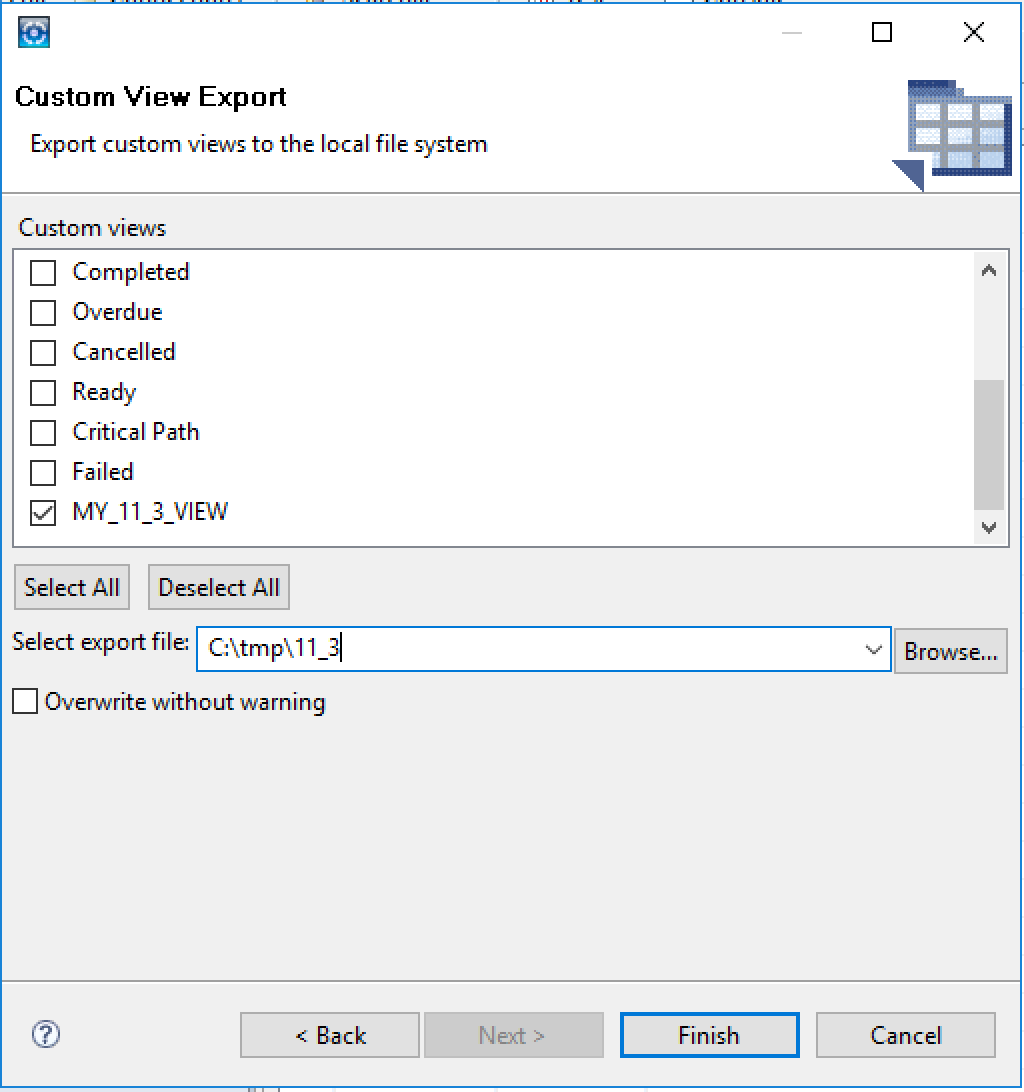Screen dimensions: 1024x1092
Task: Click the help question mark icon
Action: coord(46,1034)
